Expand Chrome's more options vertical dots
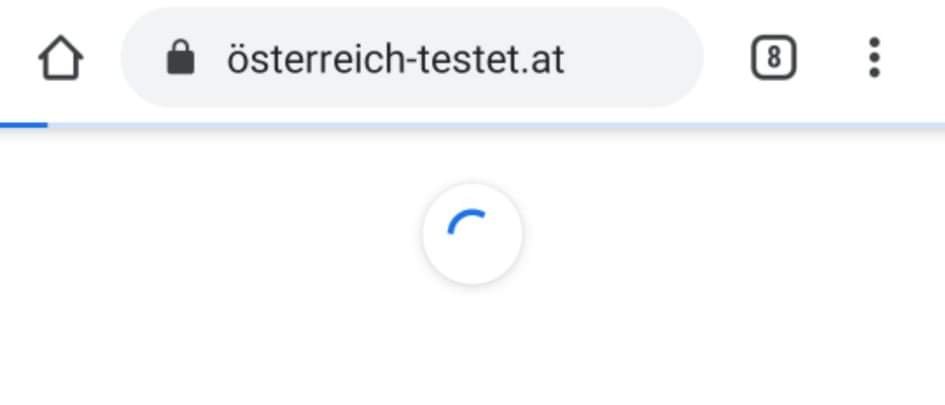Viewport: 945px width, 405px height. pos(874,58)
